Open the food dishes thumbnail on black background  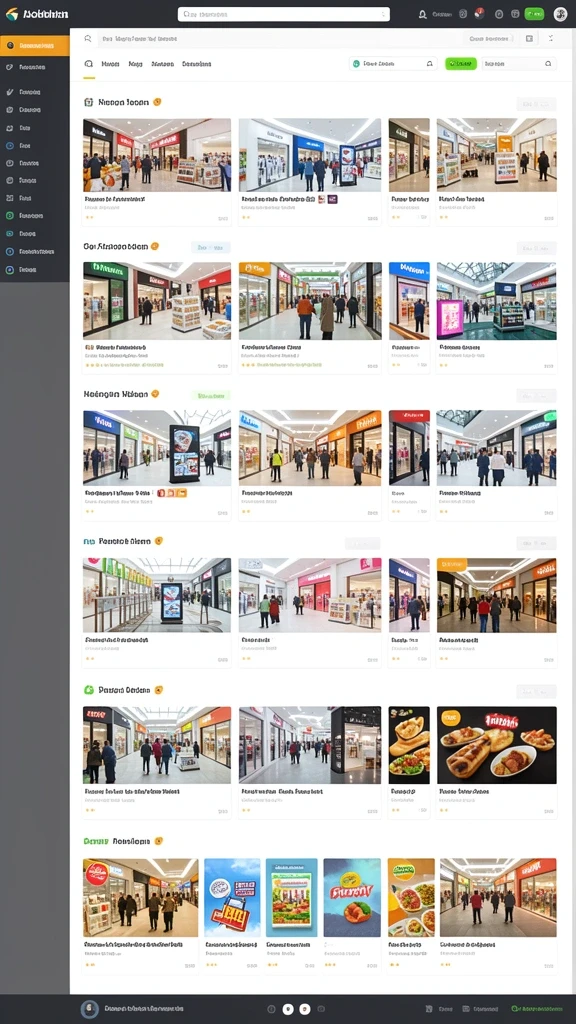[x=496, y=745]
